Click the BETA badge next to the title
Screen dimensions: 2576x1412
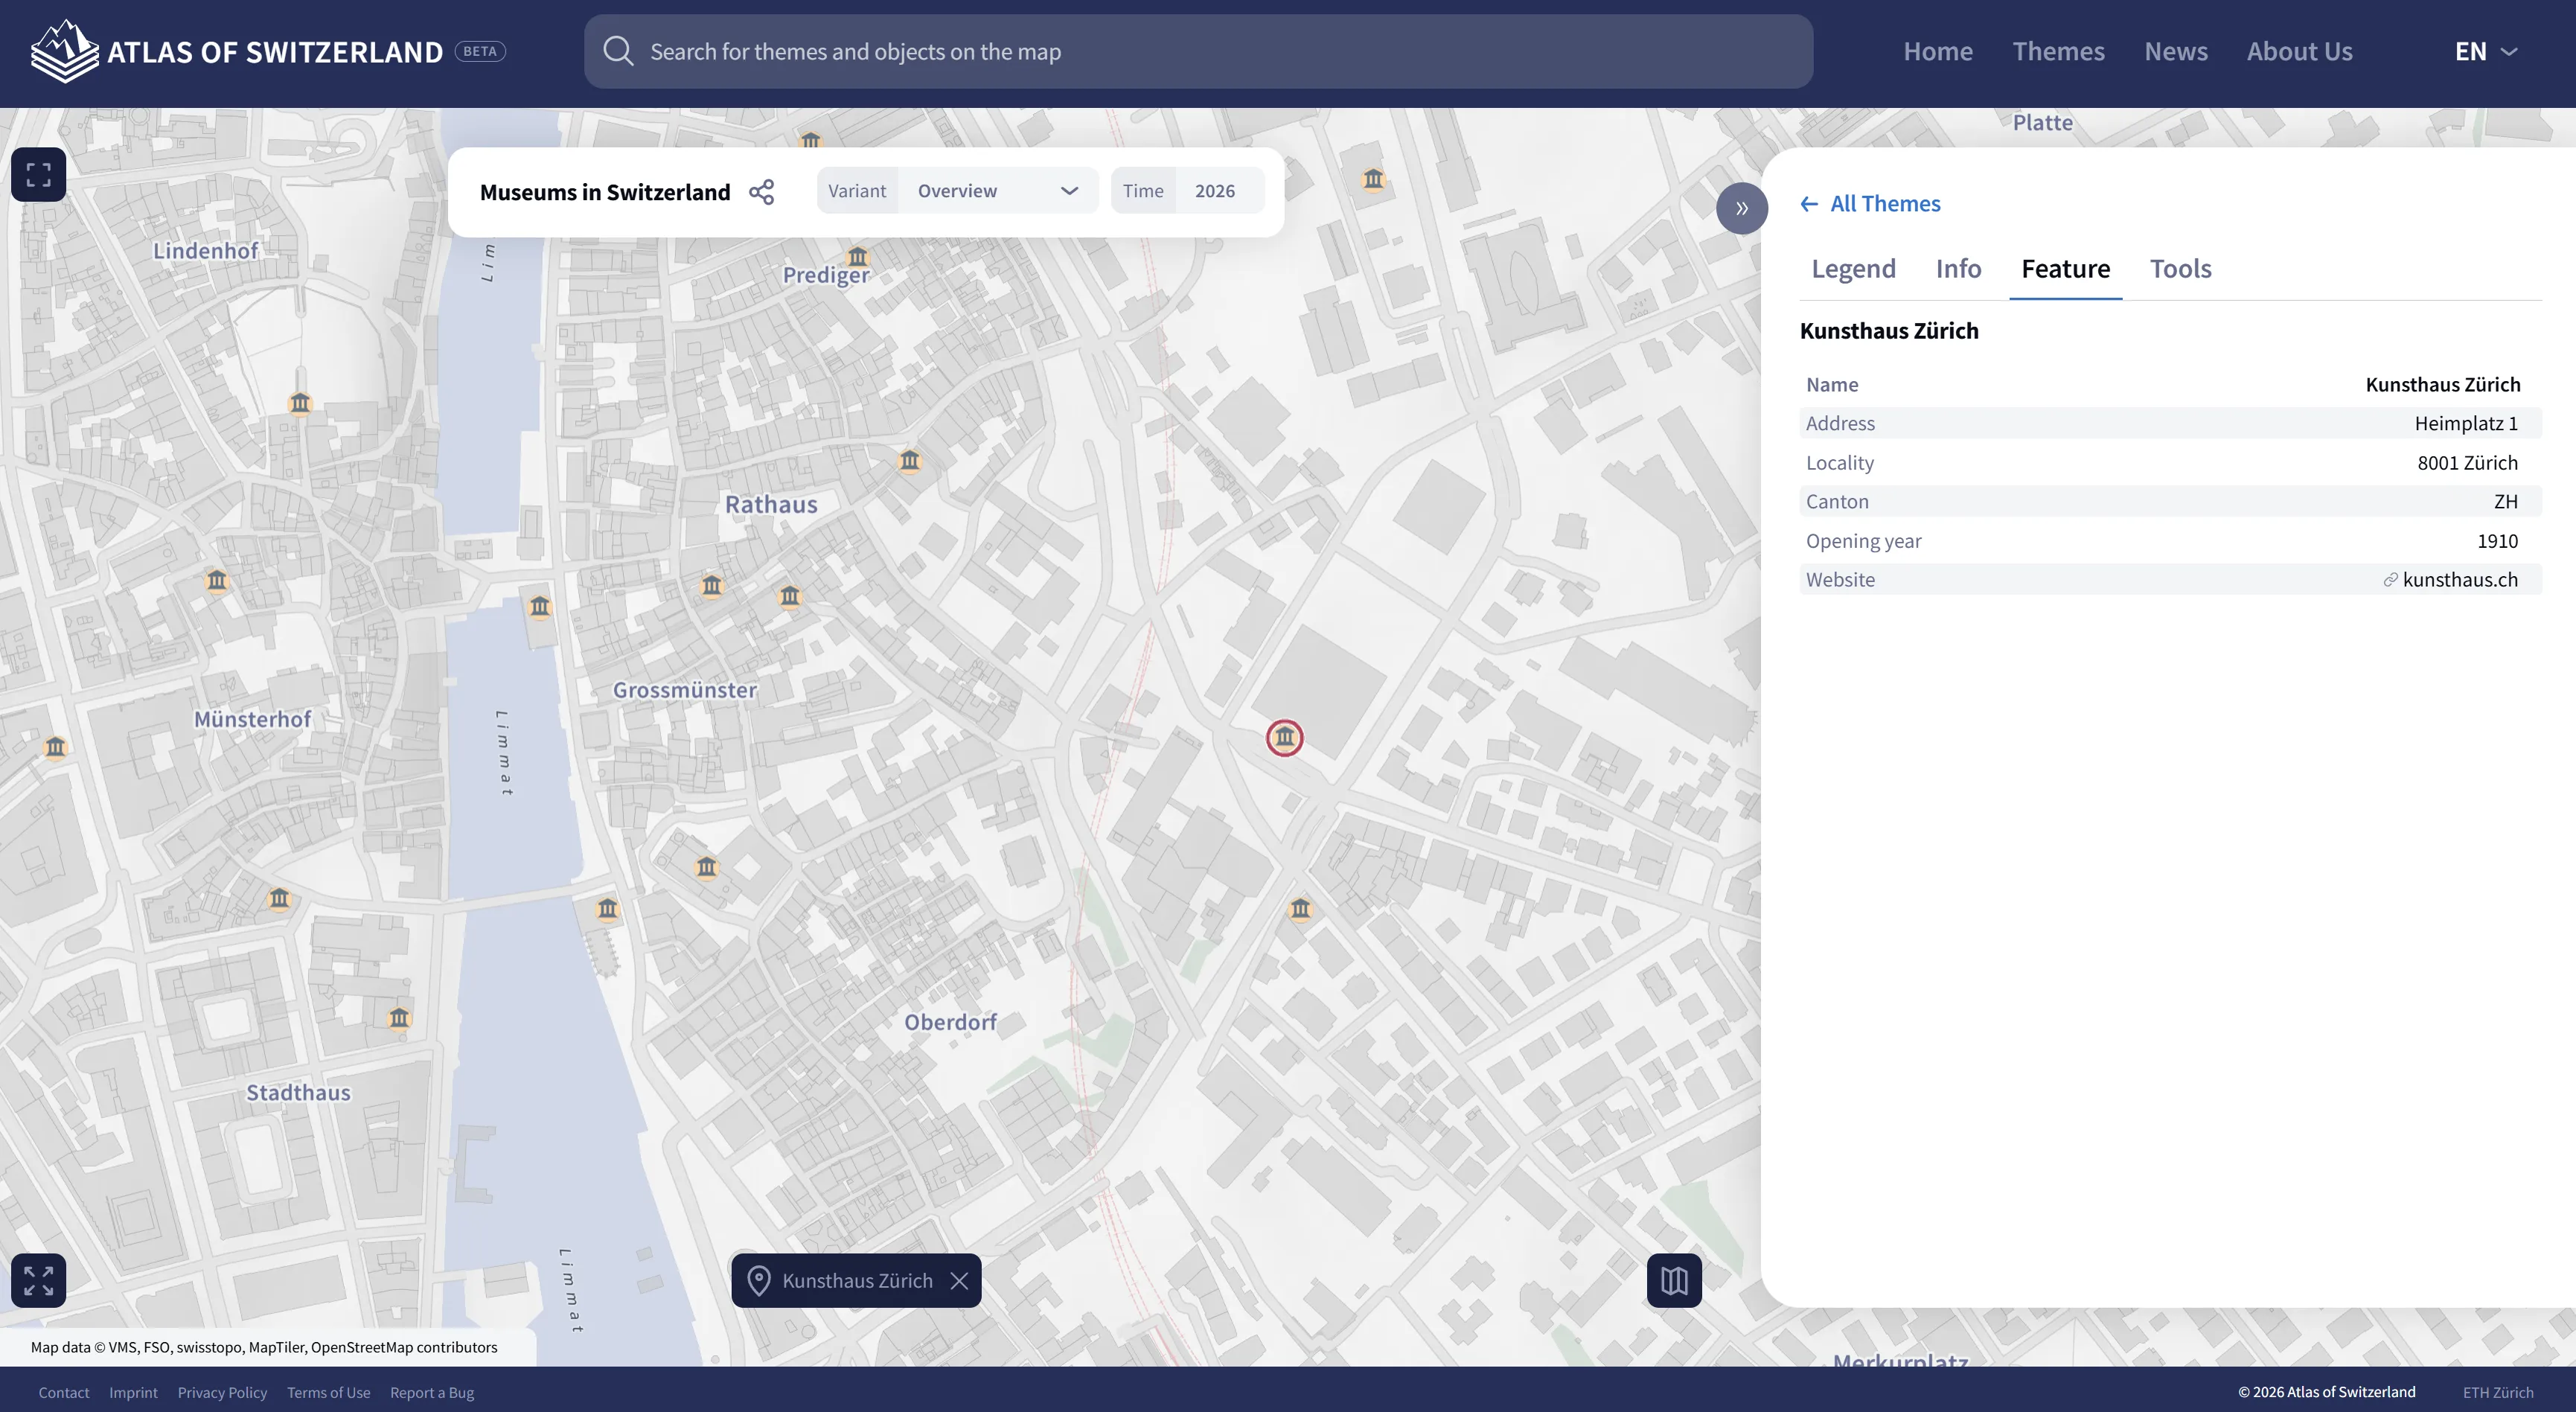coord(480,51)
